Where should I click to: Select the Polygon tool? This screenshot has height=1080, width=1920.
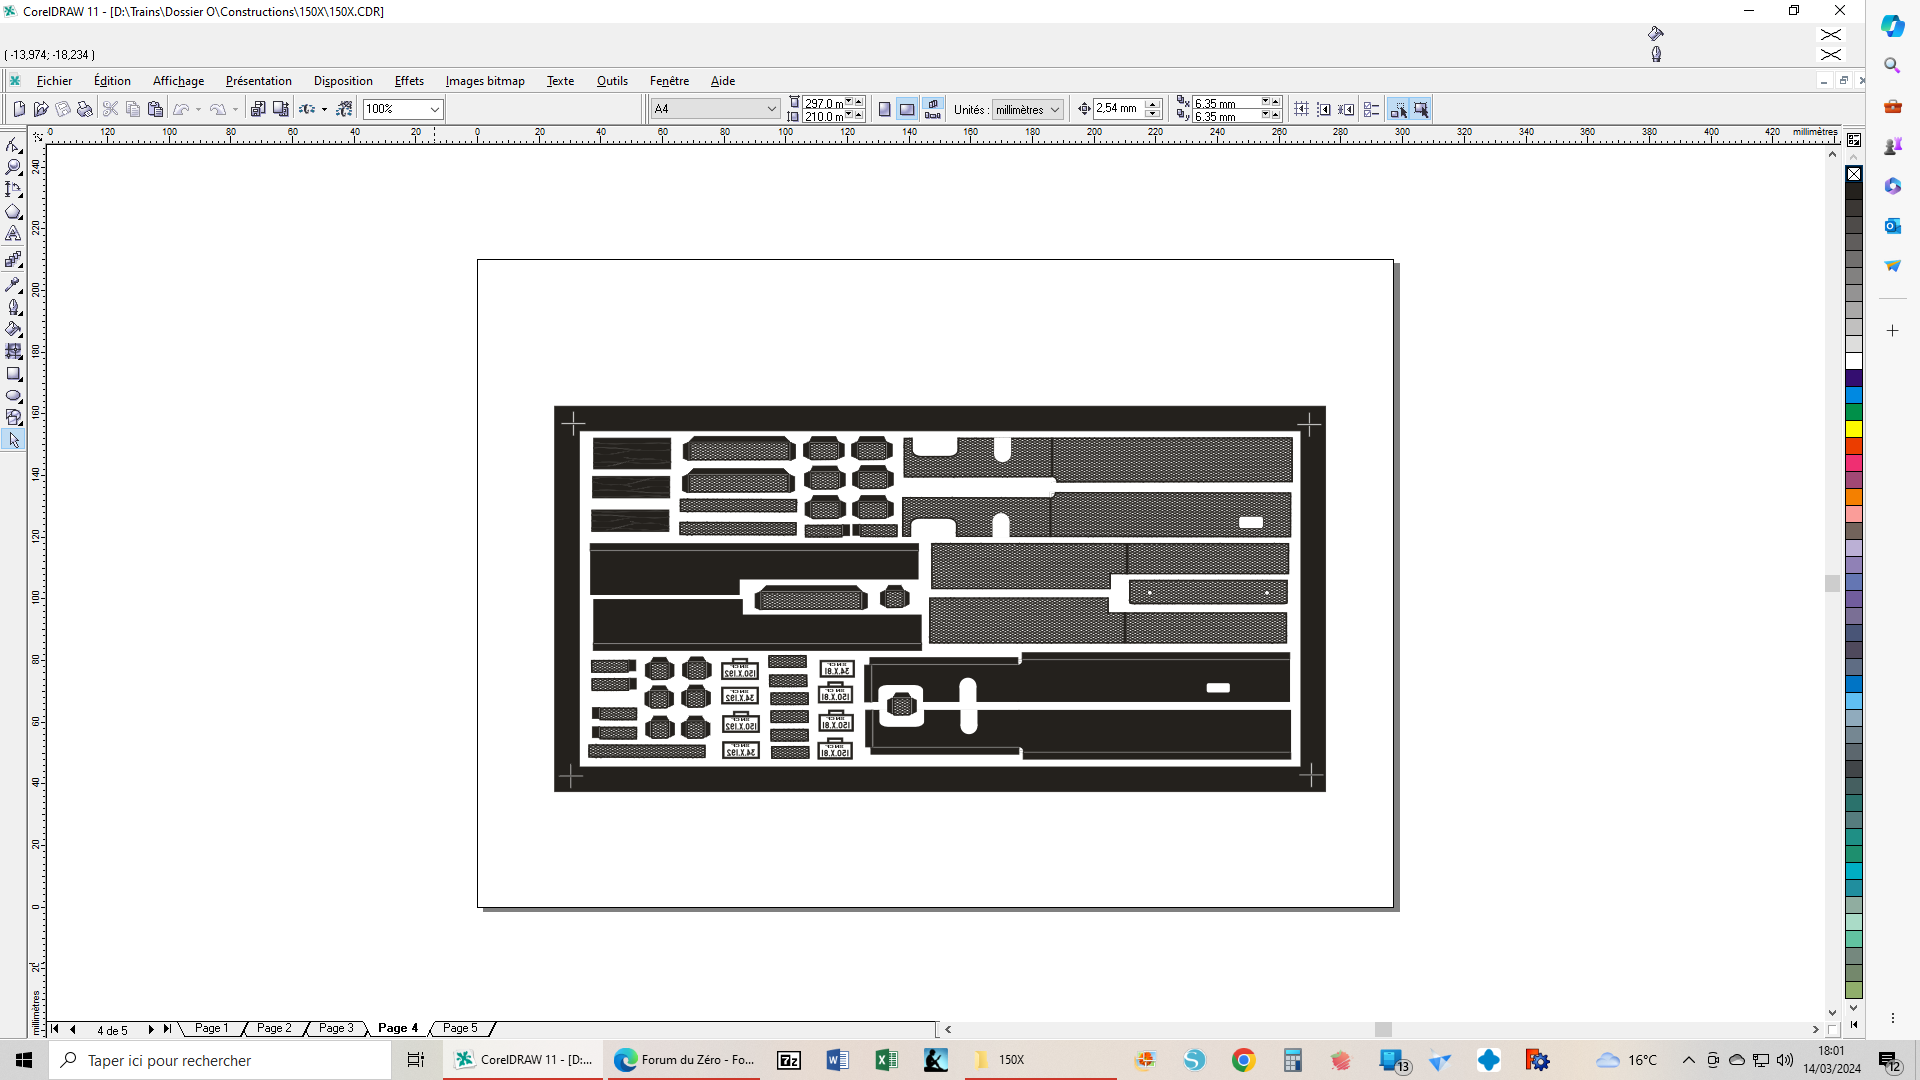pos(13,212)
